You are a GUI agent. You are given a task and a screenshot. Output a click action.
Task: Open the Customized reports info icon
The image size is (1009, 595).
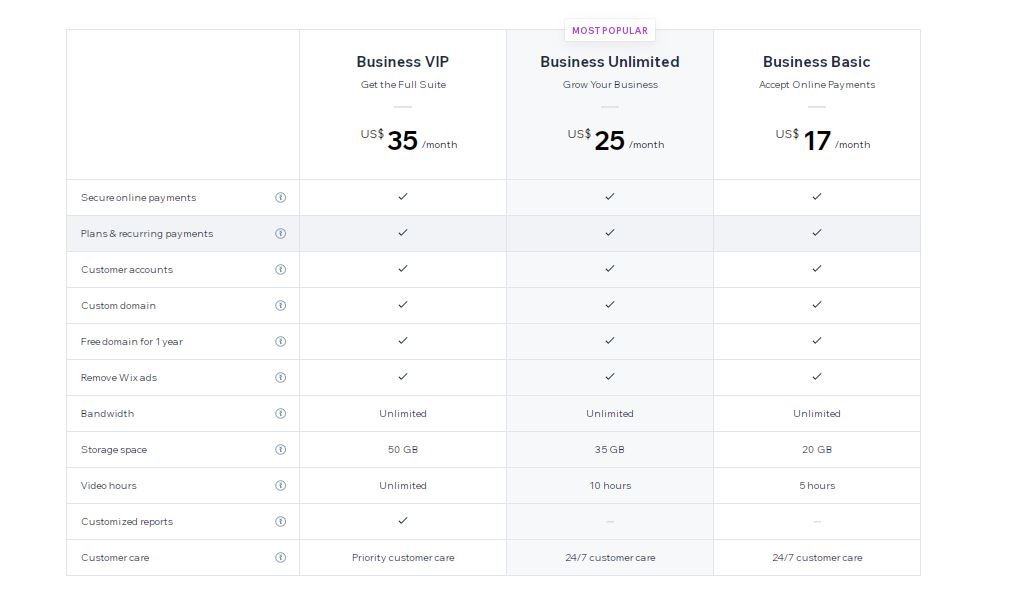(281, 522)
